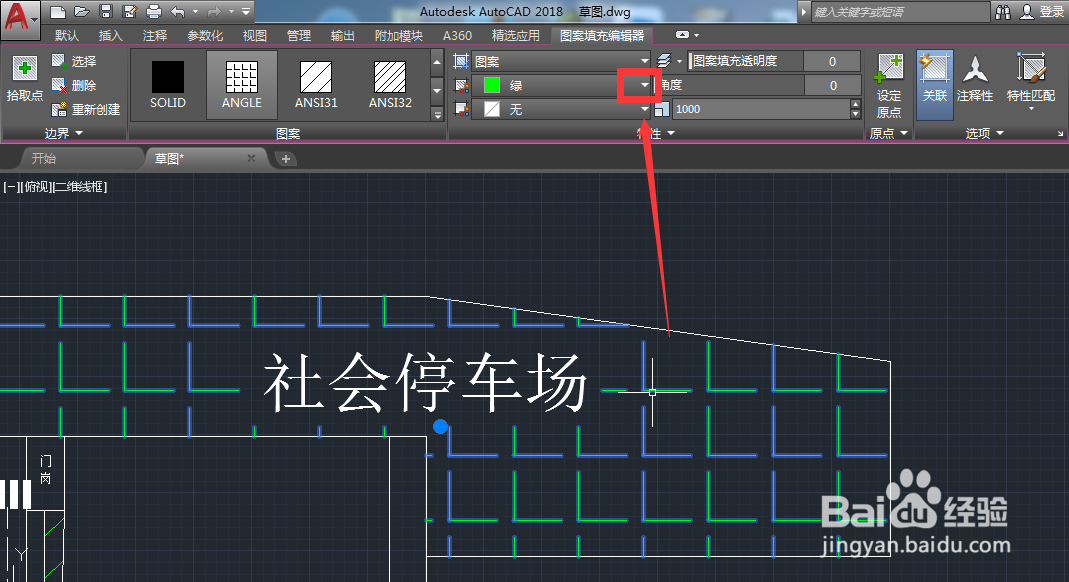Expand the Redo history dropdown arrow
Image resolution: width=1069 pixels, height=582 pixels.
pos(231,12)
